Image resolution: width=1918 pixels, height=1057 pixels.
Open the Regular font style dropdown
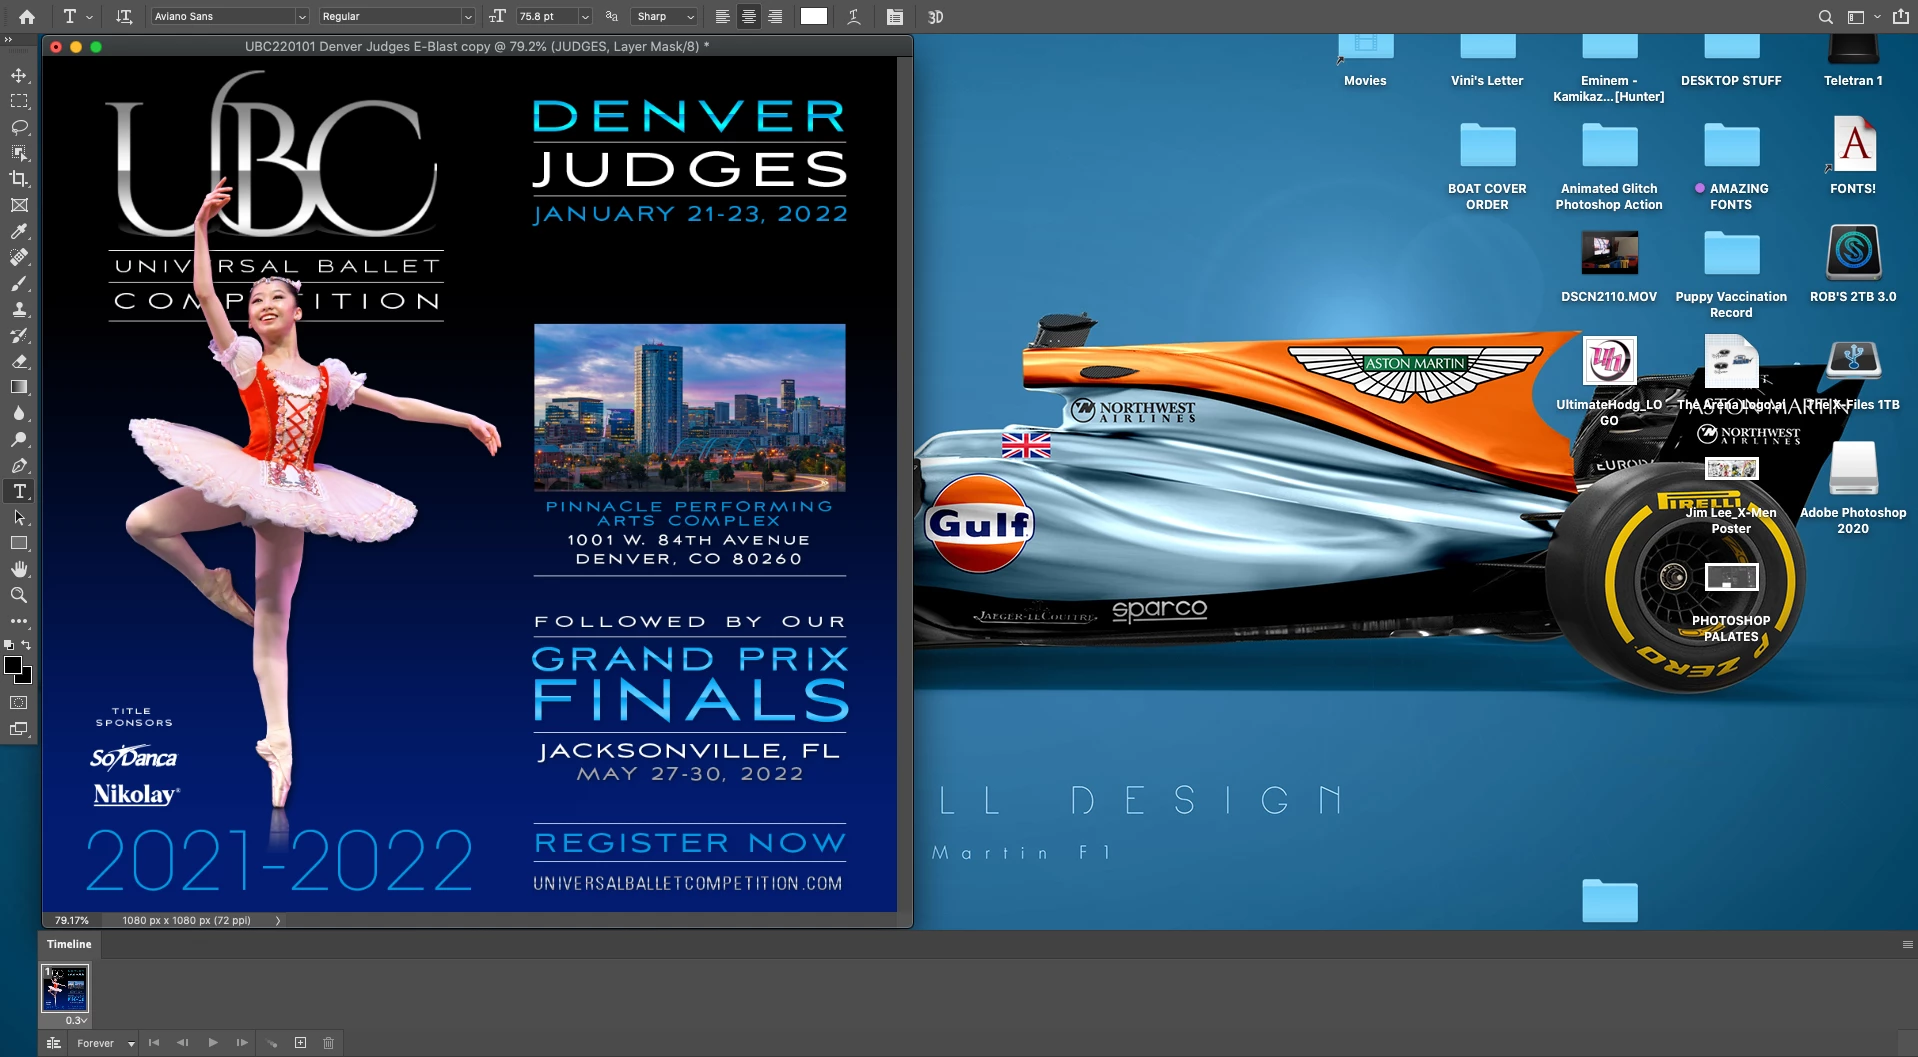[x=467, y=17]
